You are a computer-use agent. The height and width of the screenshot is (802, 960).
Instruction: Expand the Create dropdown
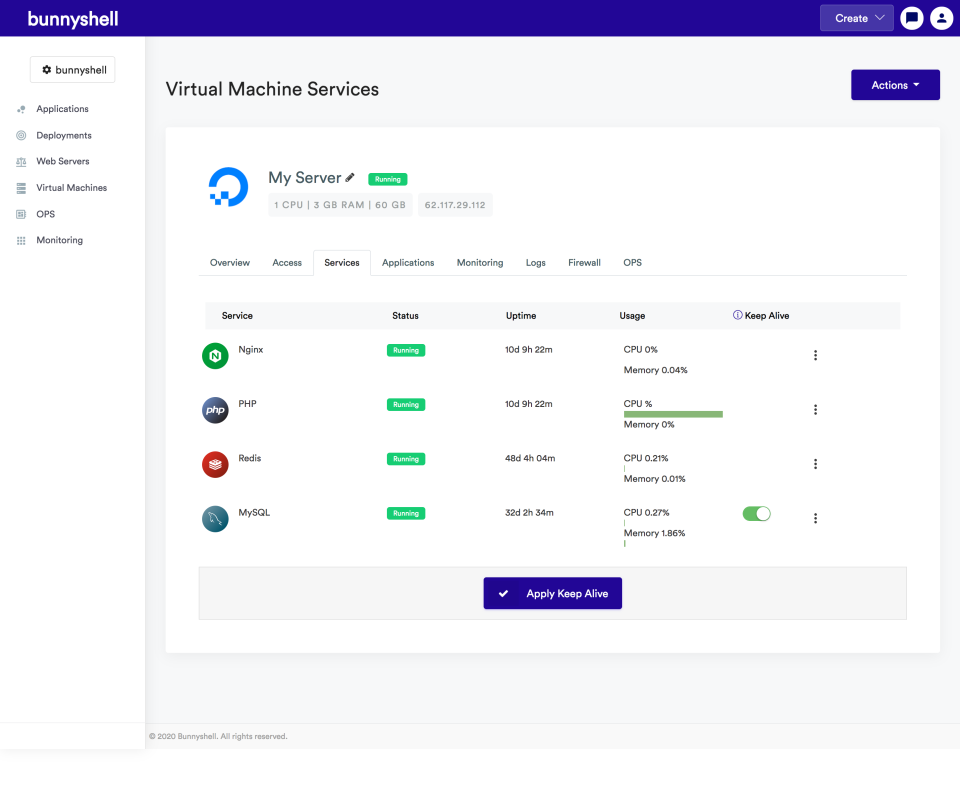[857, 18]
